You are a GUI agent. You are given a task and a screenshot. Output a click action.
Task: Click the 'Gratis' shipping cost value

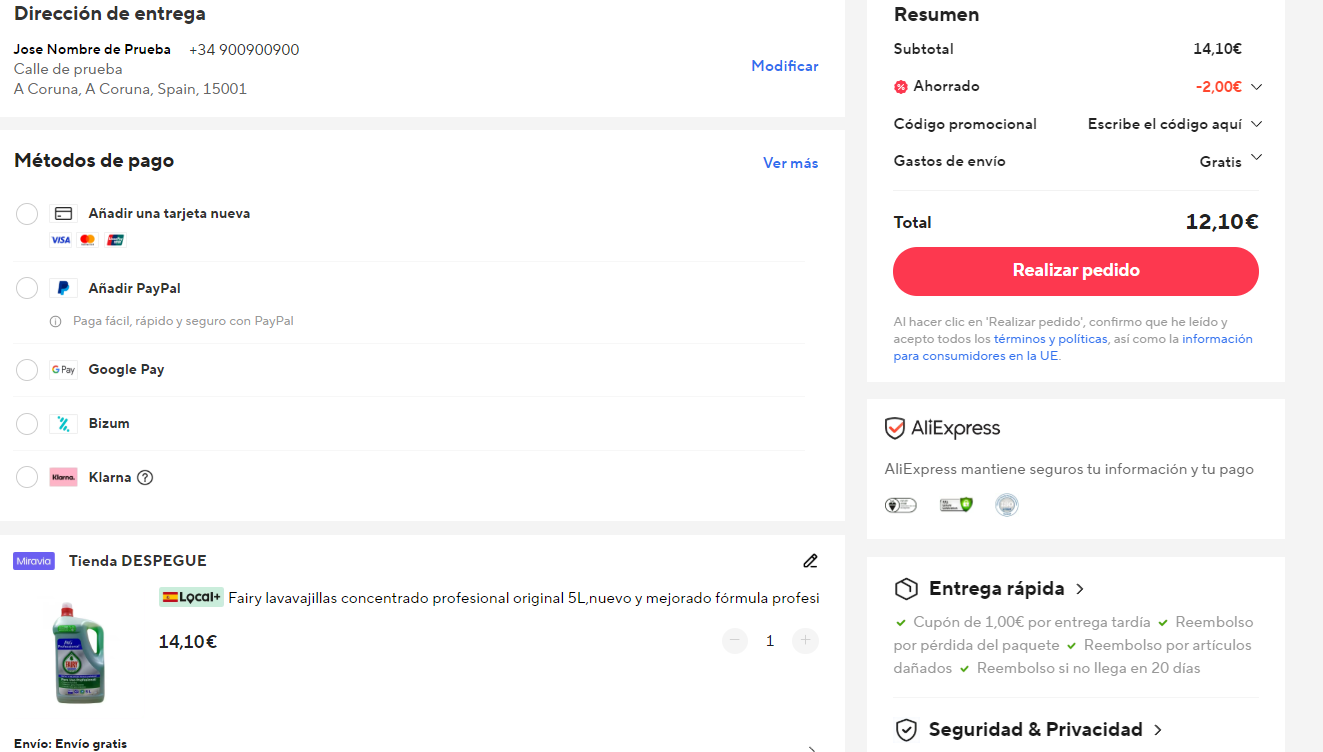[x=1221, y=162]
